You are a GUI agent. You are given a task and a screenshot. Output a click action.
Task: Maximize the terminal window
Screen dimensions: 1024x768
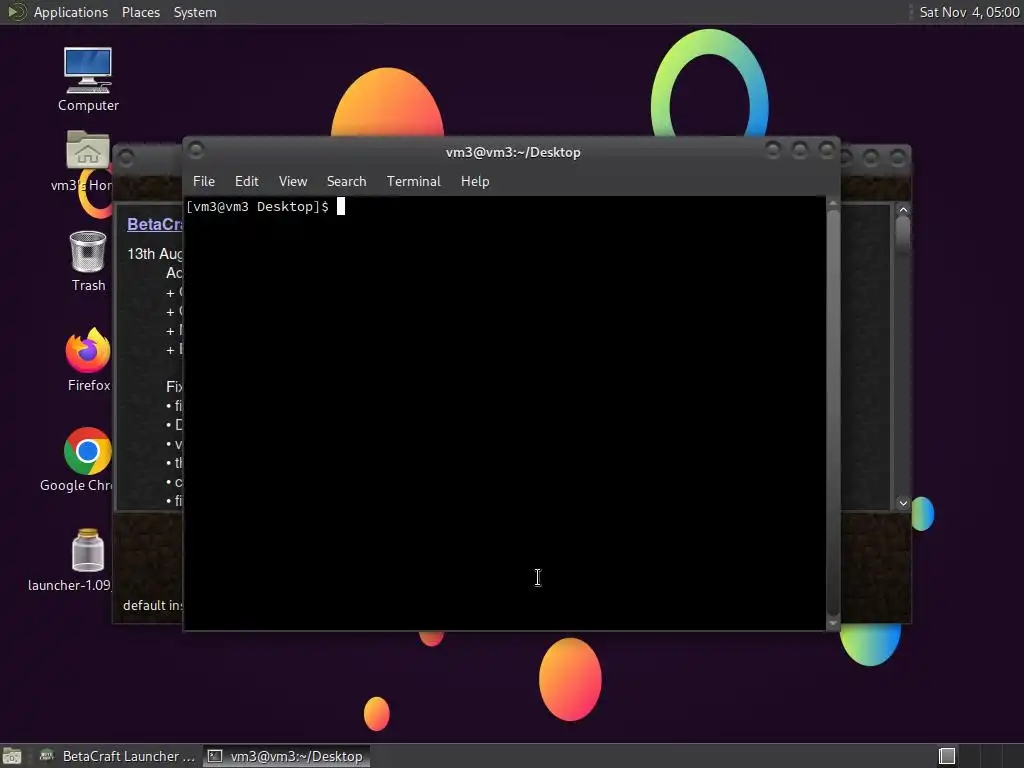(799, 150)
